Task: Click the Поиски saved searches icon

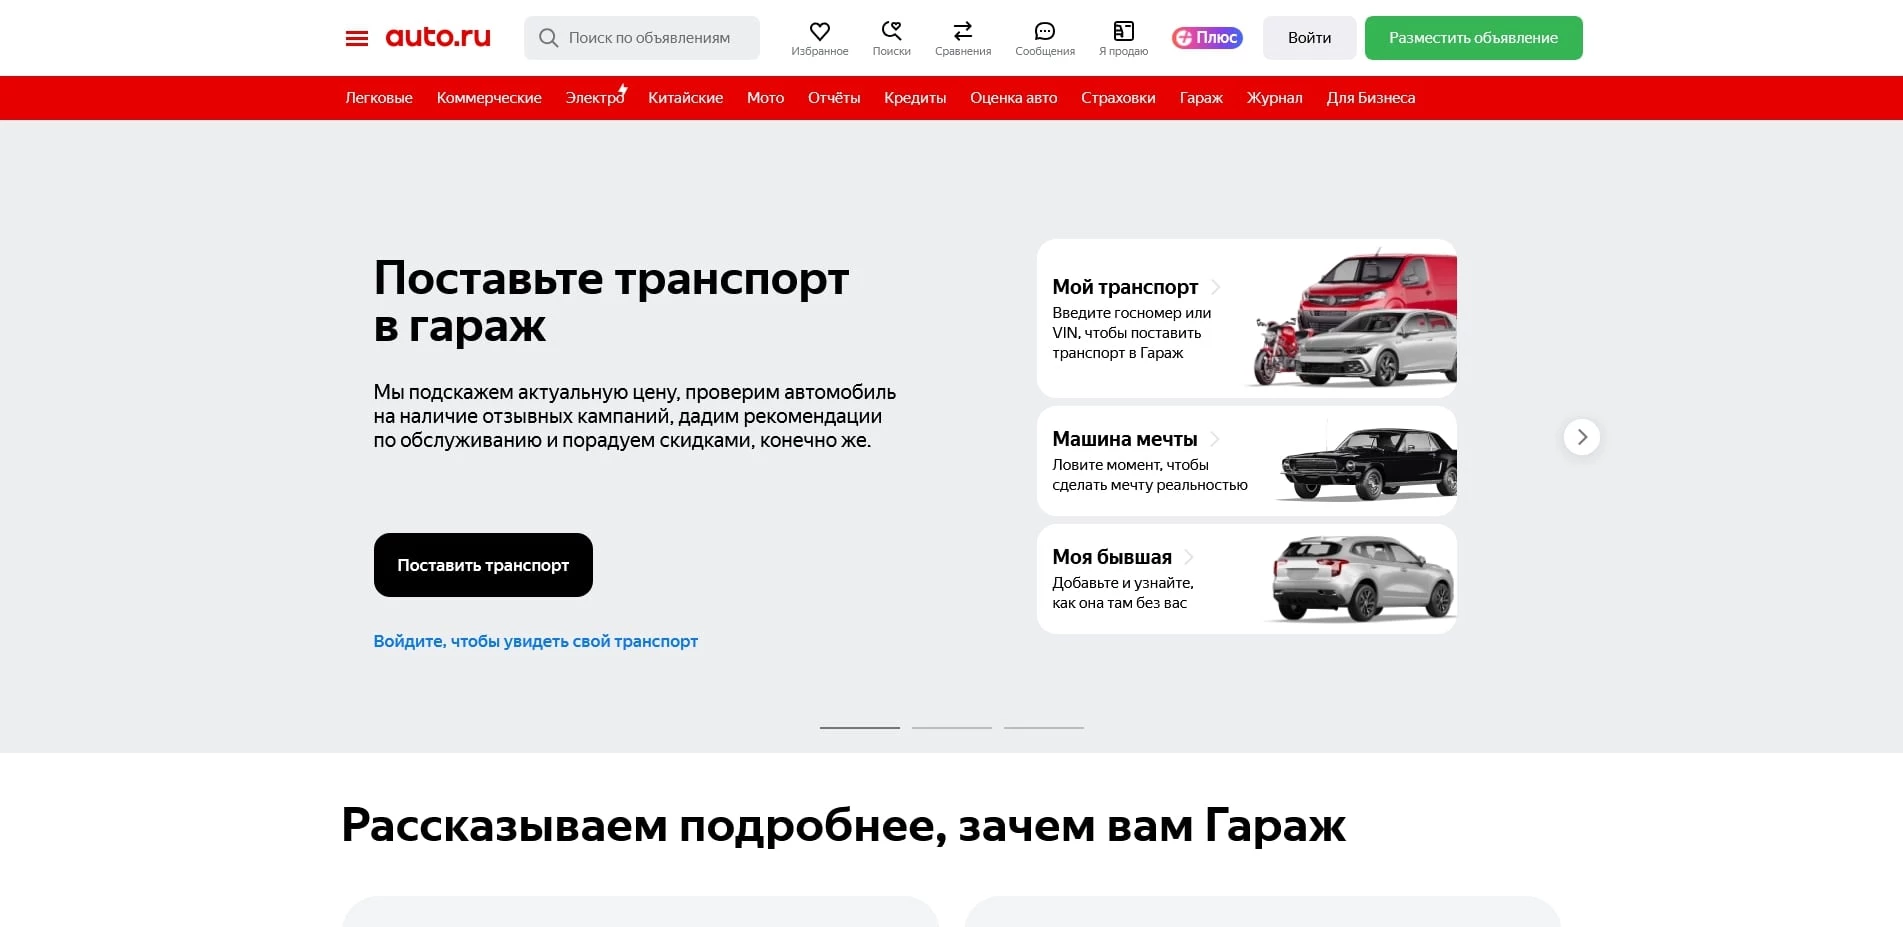Action: [x=891, y=30]
